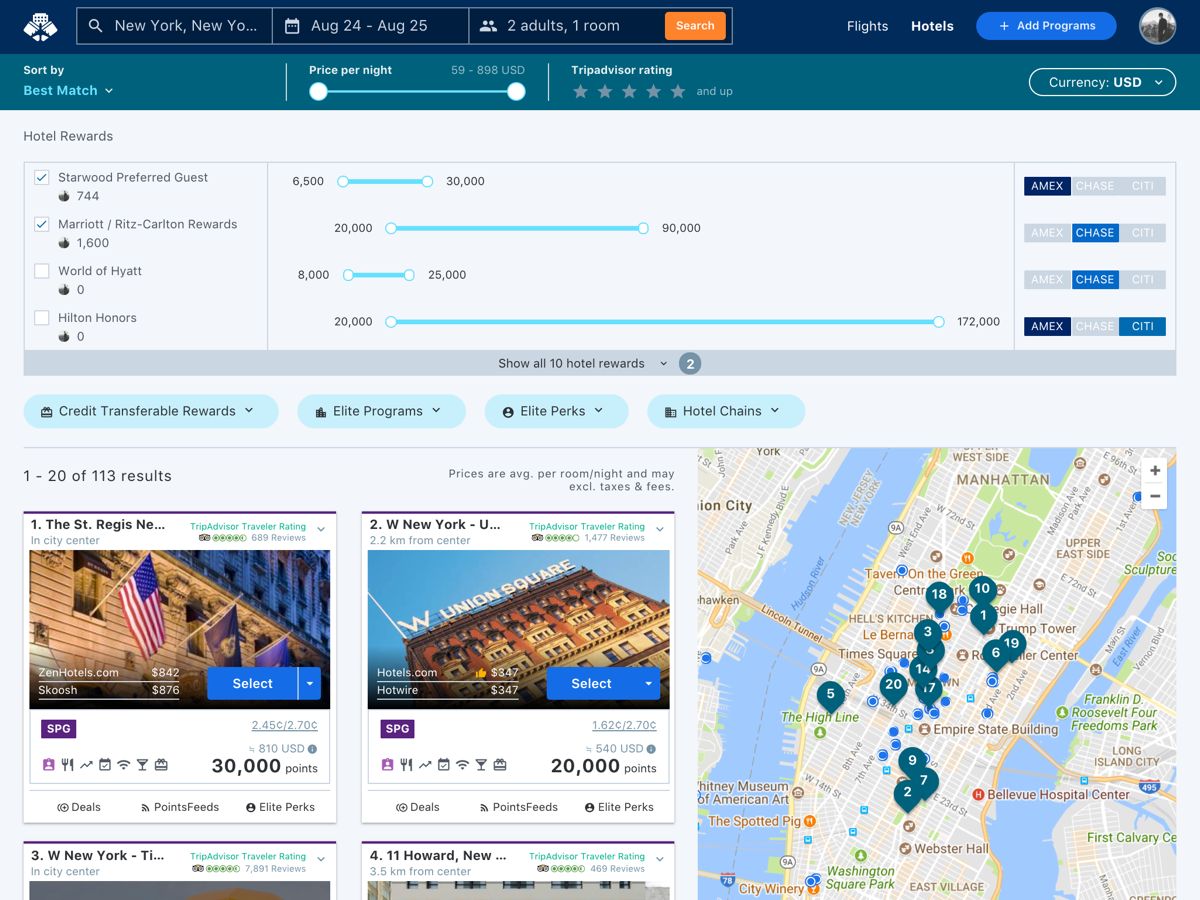Image resolution: width=1200 pixels, height=900 pixels.
Task: Open the Currency USD dropdown
Action: pos(1102,82)
